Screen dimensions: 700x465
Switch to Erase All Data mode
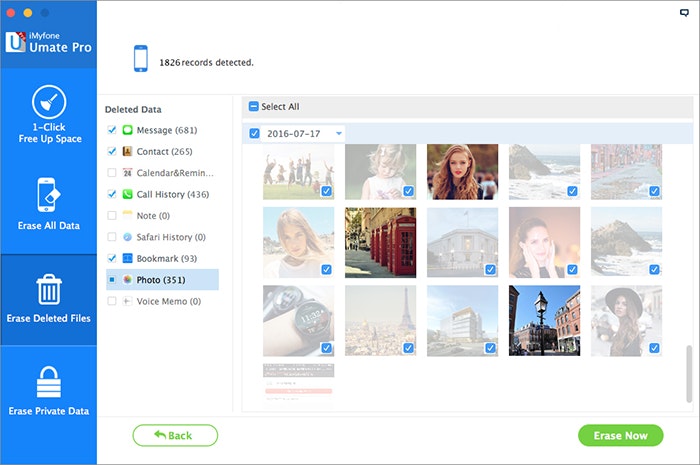[x=49, y=204]
